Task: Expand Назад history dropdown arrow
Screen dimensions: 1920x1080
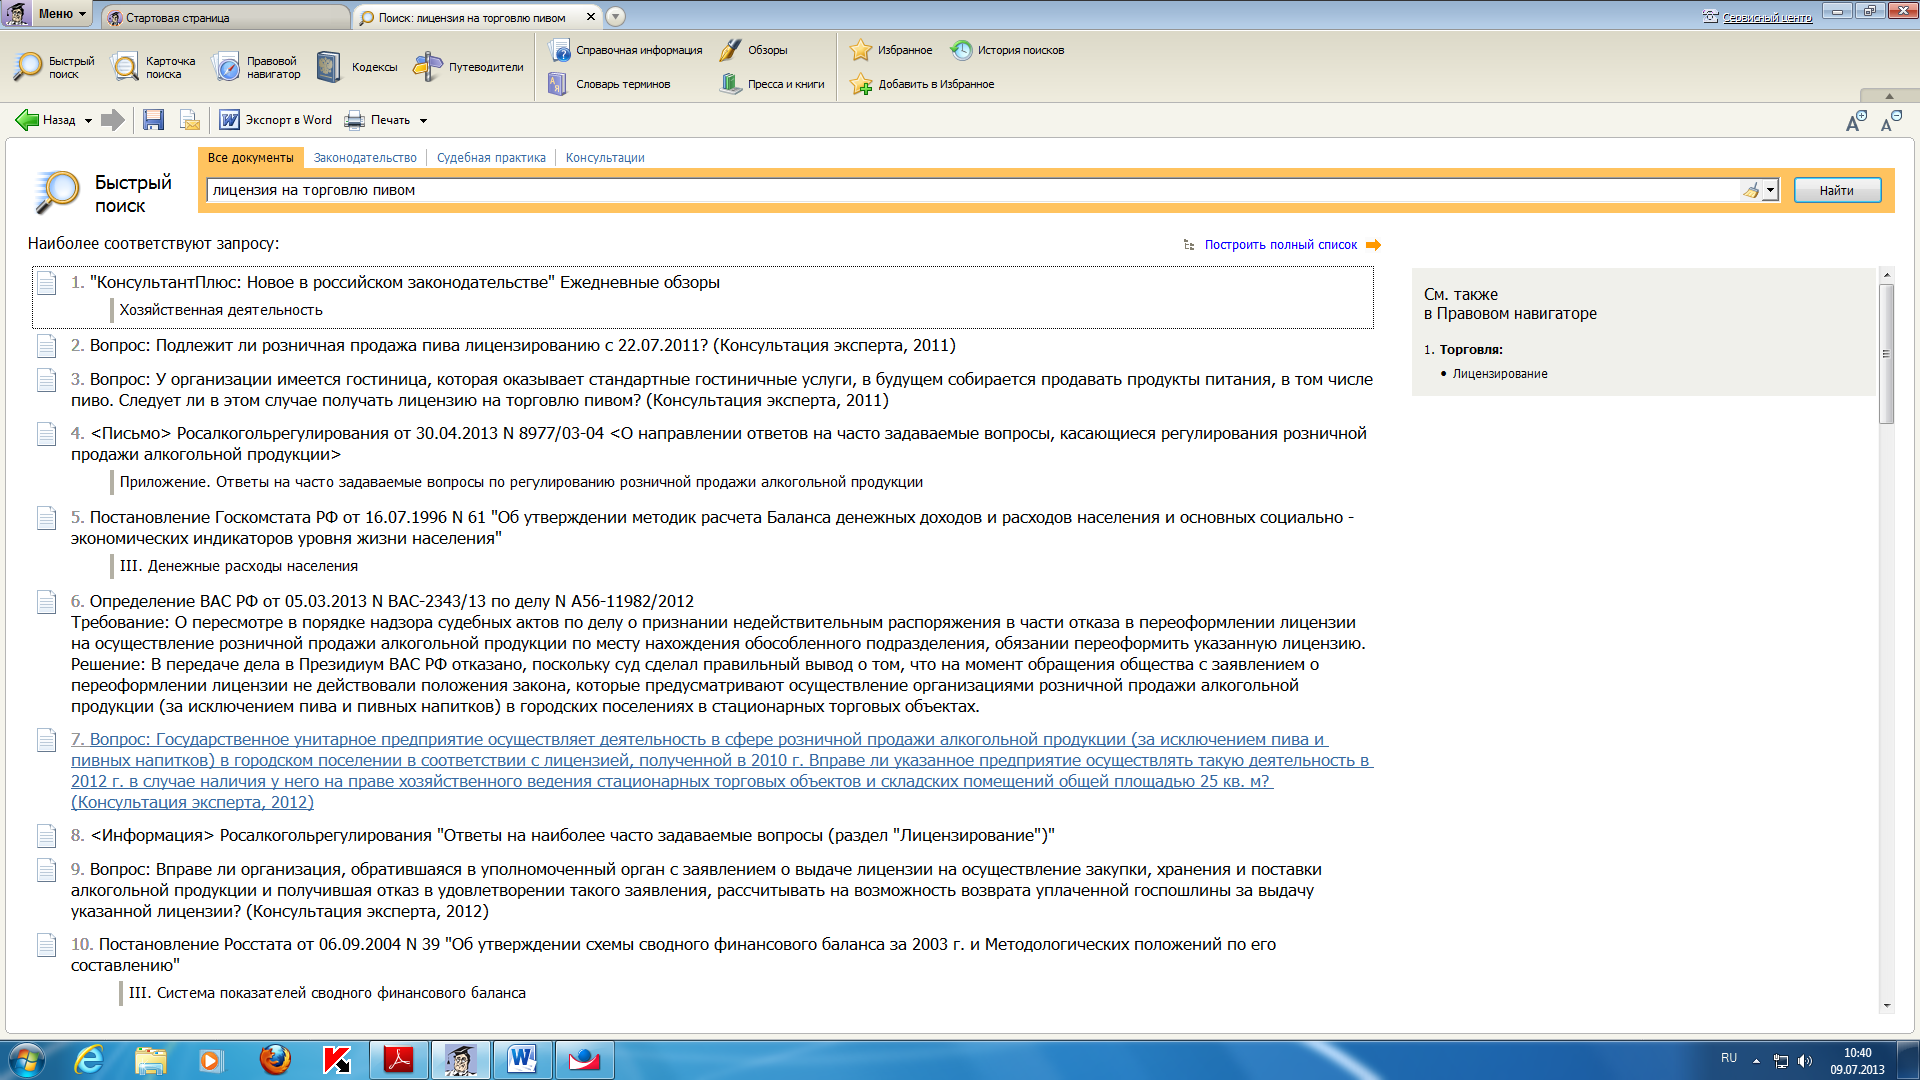Action: point(88,121)
